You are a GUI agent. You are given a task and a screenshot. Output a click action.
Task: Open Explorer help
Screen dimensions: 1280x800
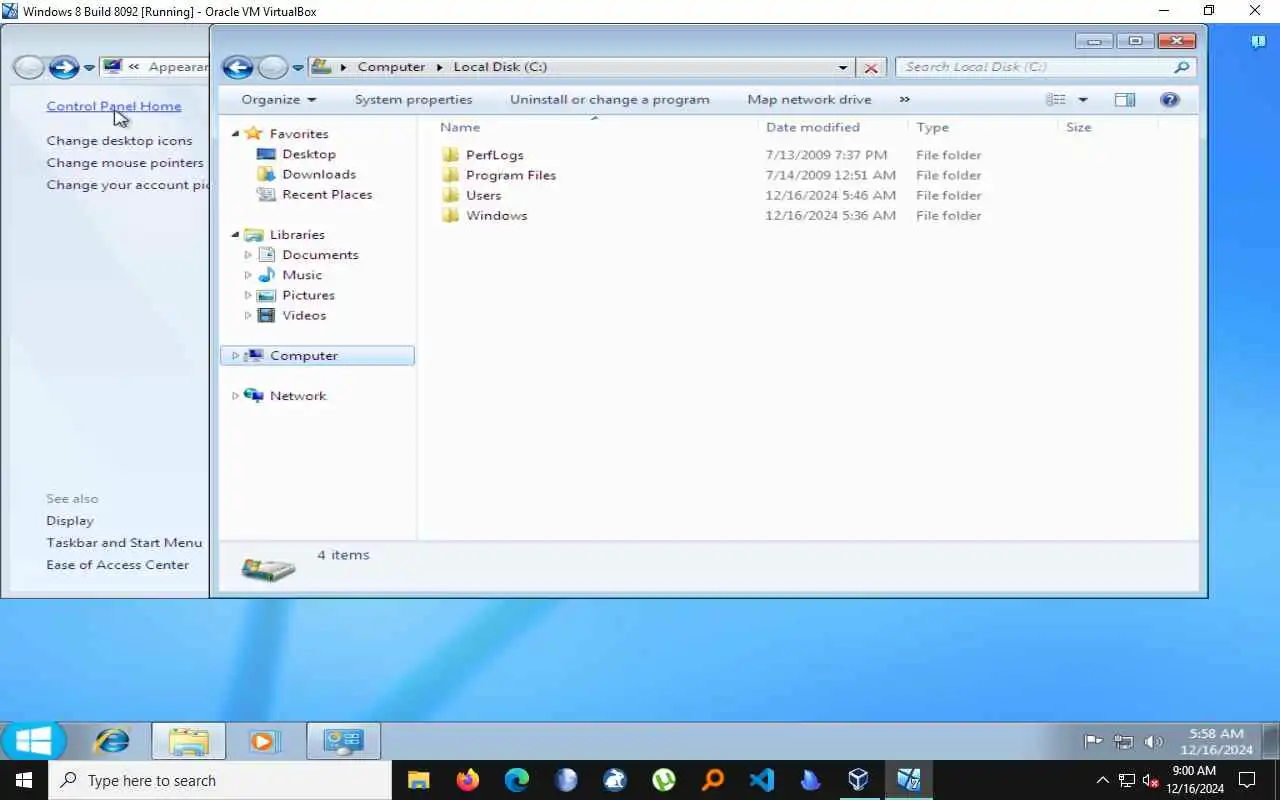(x=1170, y=99)
